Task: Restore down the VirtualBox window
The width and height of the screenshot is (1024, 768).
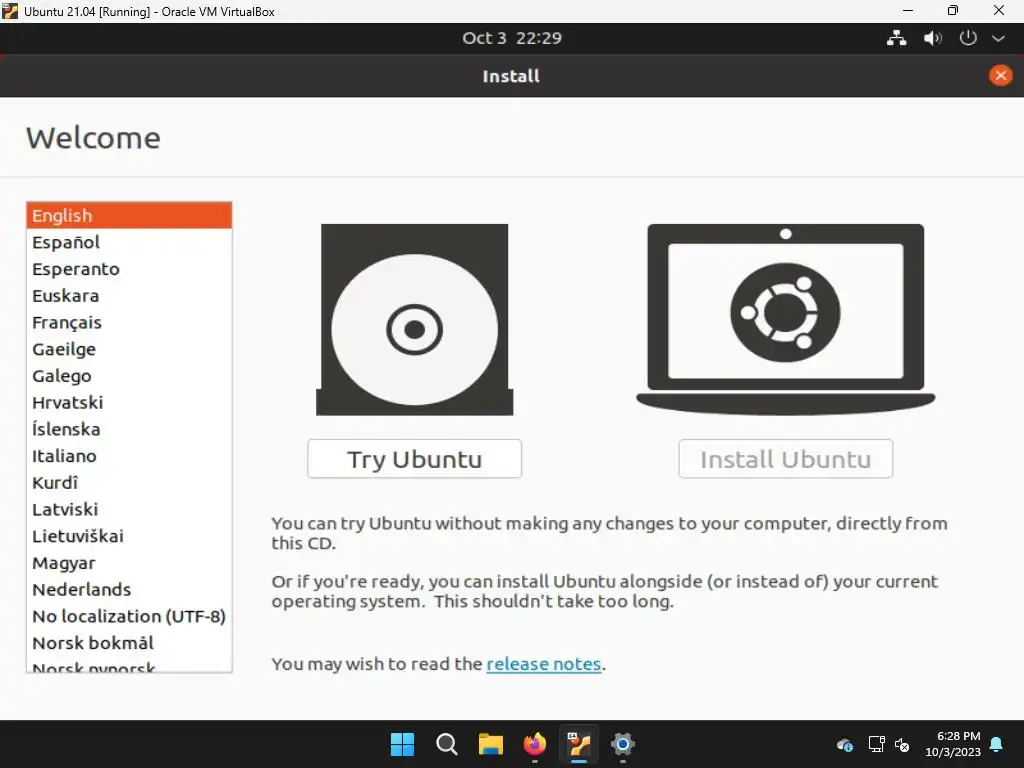Action: (953, 10)
